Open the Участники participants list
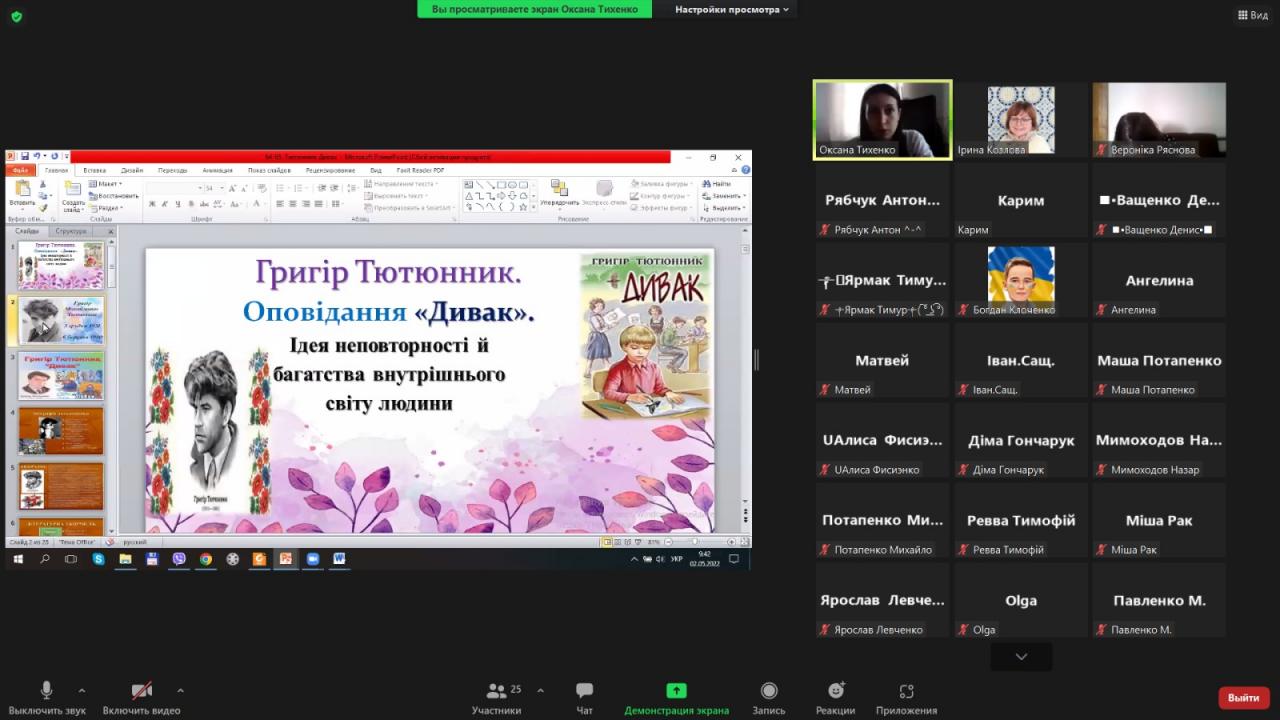The height and width of the screenshot is (720, 1280). (497, 691)
